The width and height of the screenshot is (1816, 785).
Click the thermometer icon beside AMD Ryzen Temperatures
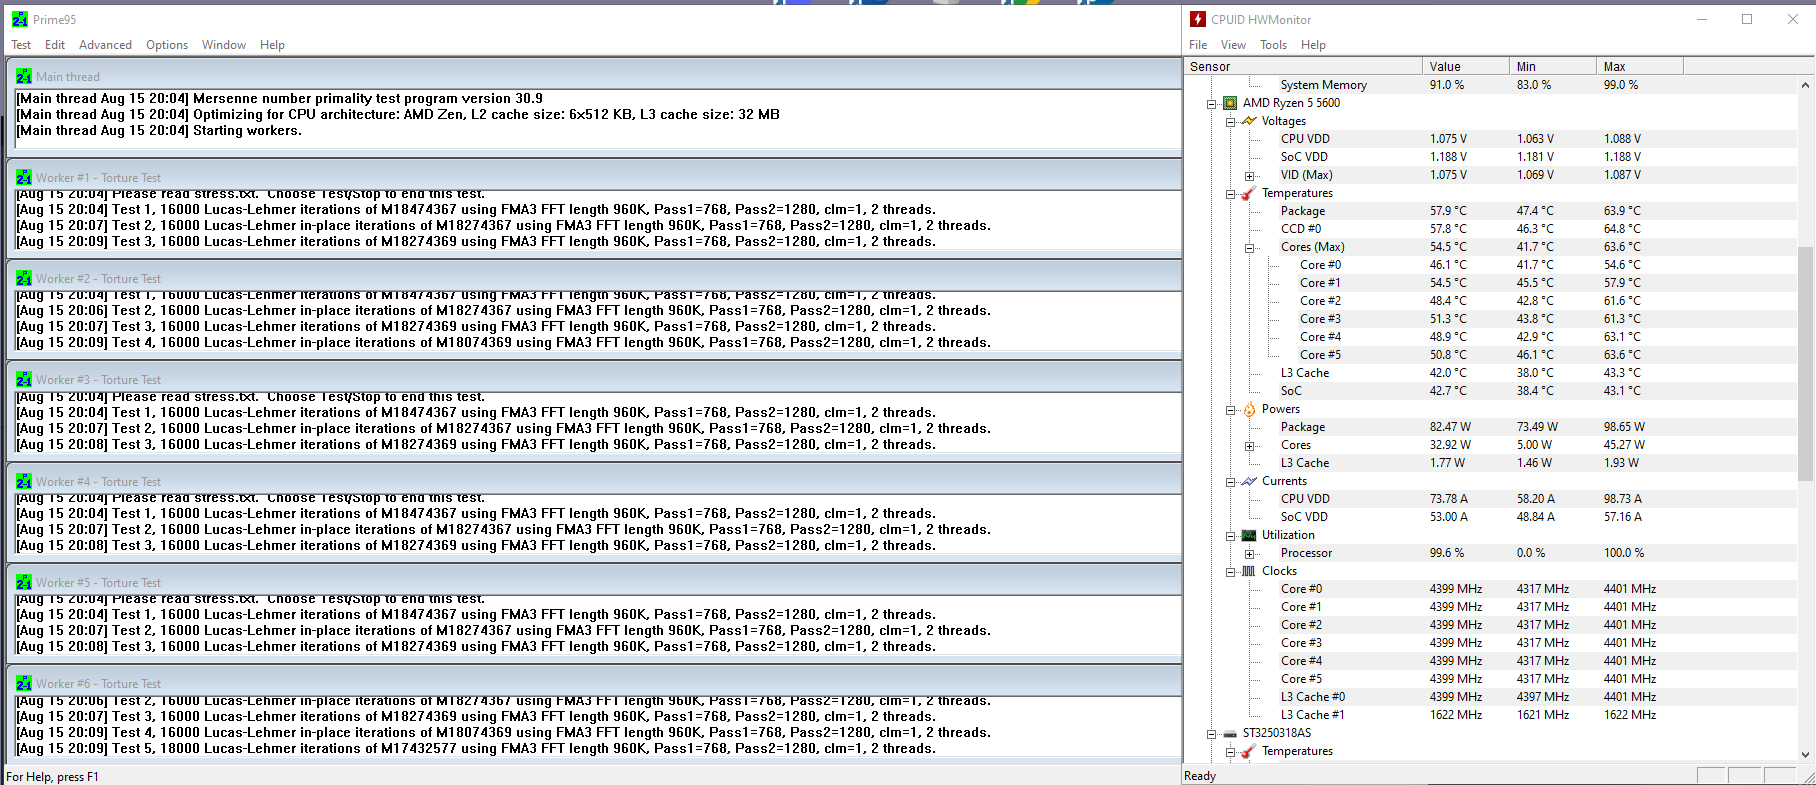[1249, 193]
